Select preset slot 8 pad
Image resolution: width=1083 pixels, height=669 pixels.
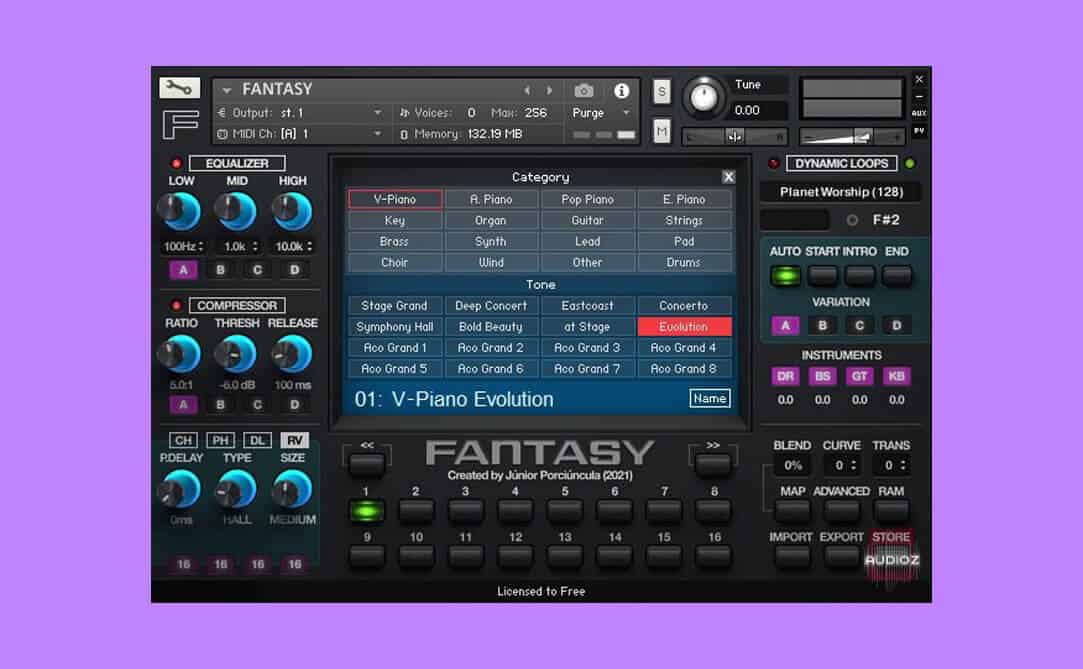pos(713,511)
